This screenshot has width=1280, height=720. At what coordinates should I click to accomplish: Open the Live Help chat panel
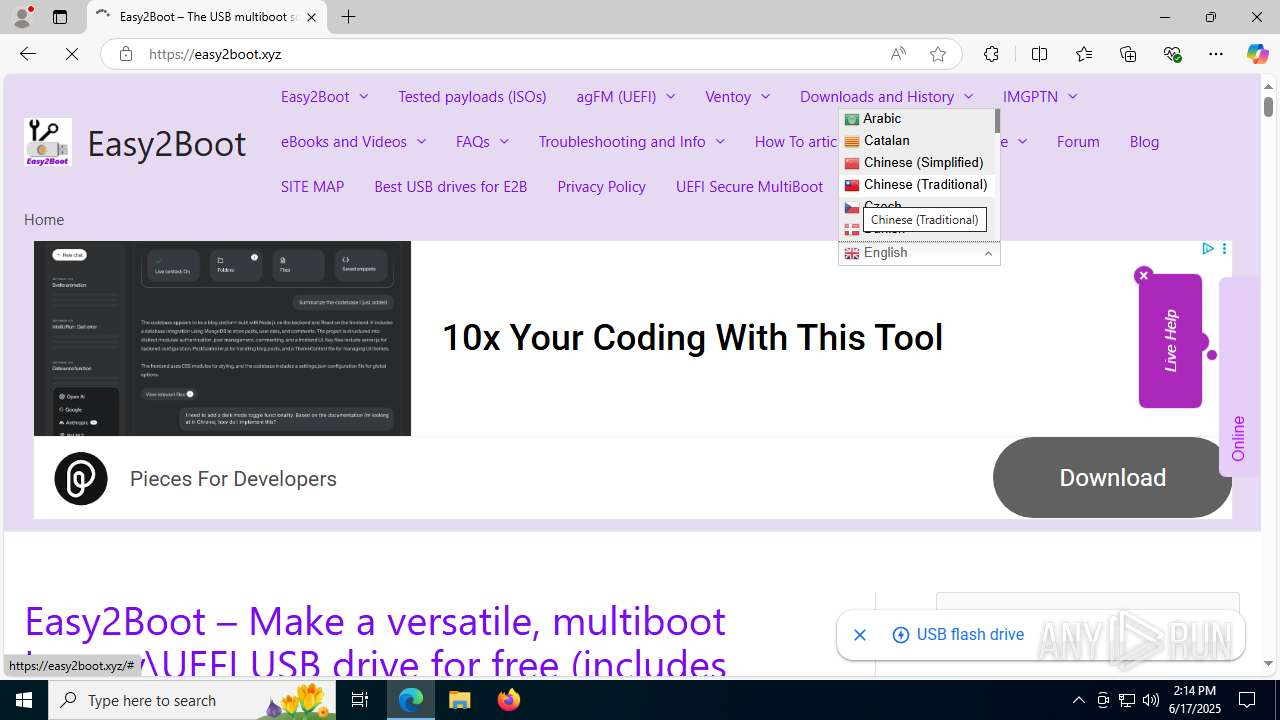tap(1170, 341)
